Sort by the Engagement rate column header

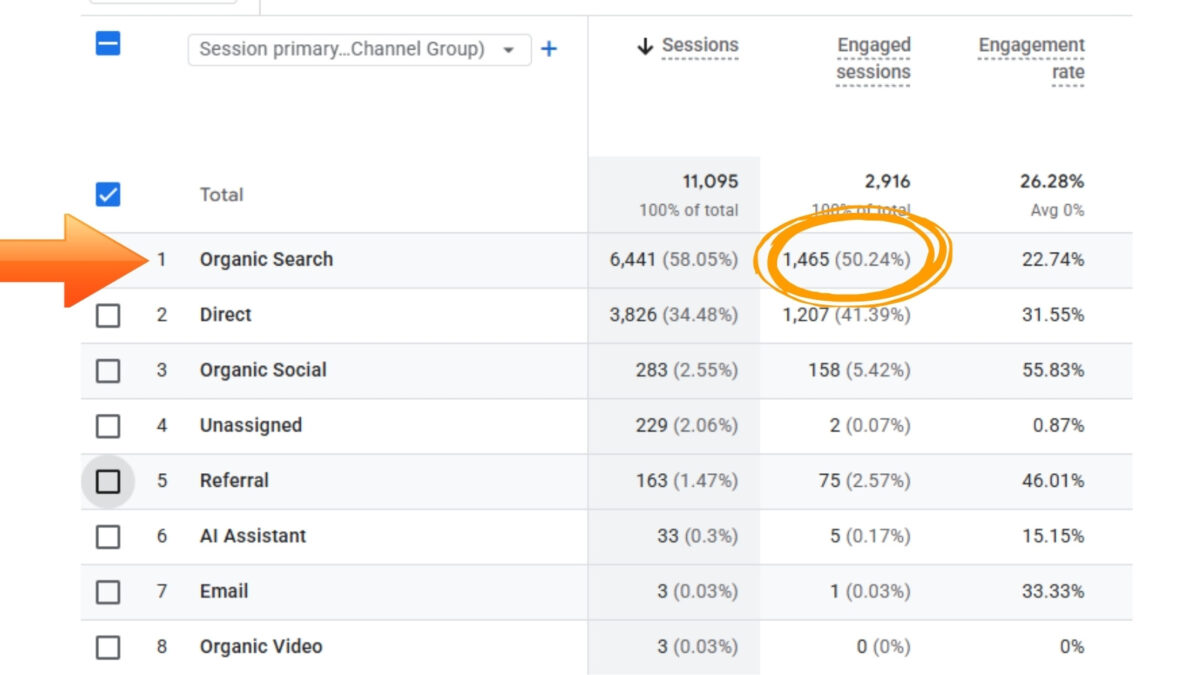point(1031,59)
